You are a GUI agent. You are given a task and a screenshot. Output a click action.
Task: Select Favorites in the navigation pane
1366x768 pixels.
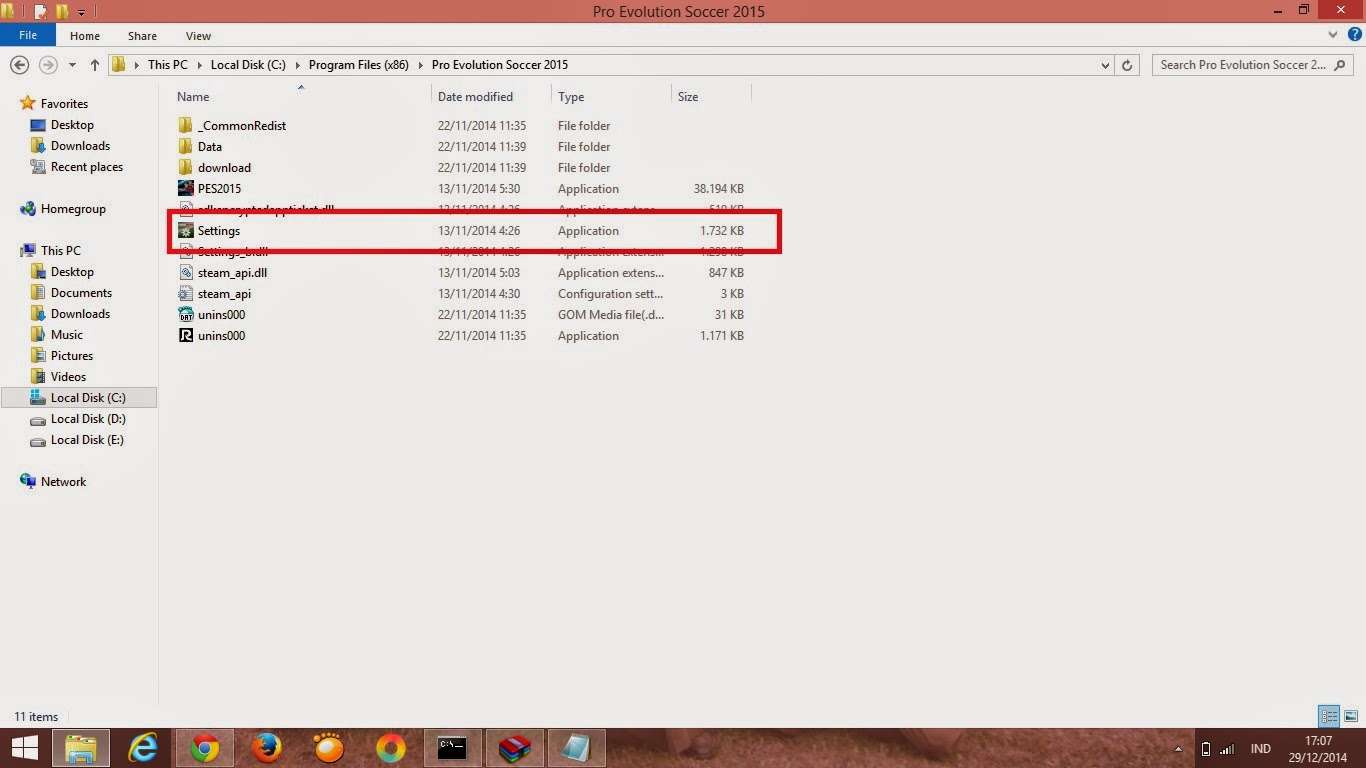[64, 104]
